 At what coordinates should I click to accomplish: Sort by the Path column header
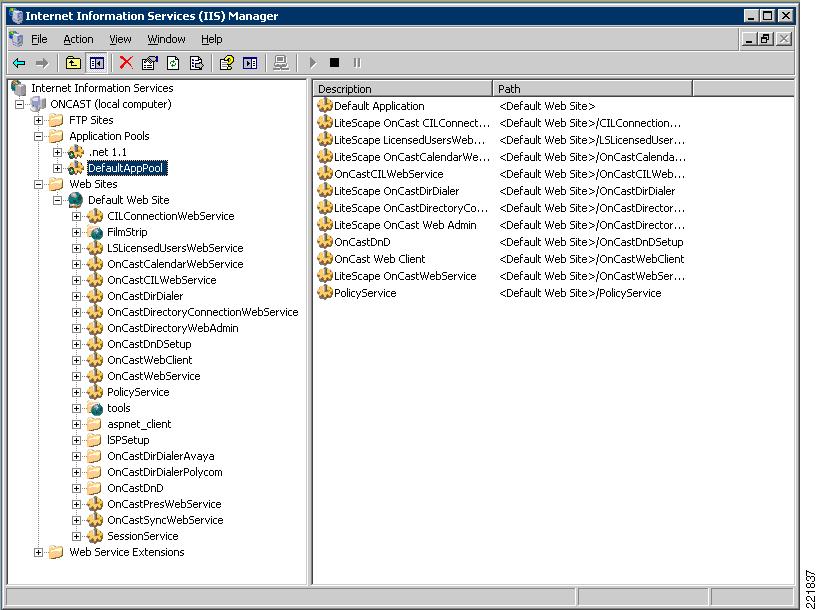(x=592, y=89)
